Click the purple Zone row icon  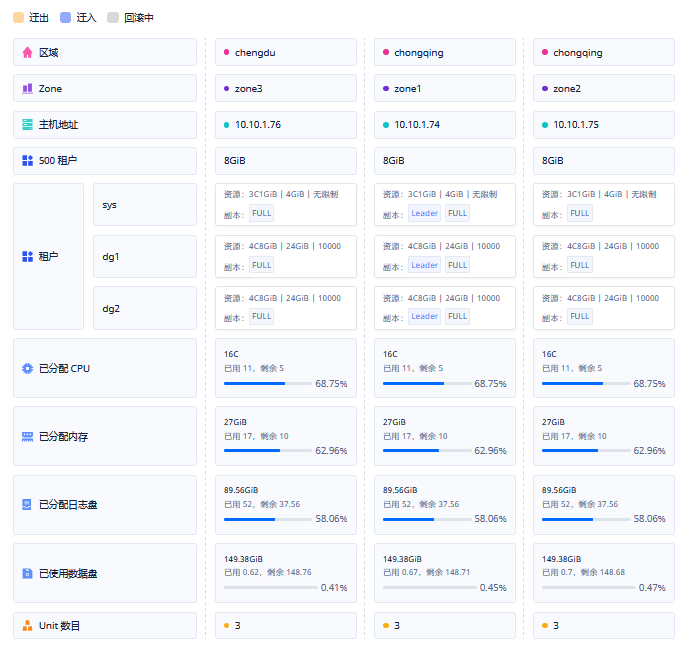coord(27,88)
